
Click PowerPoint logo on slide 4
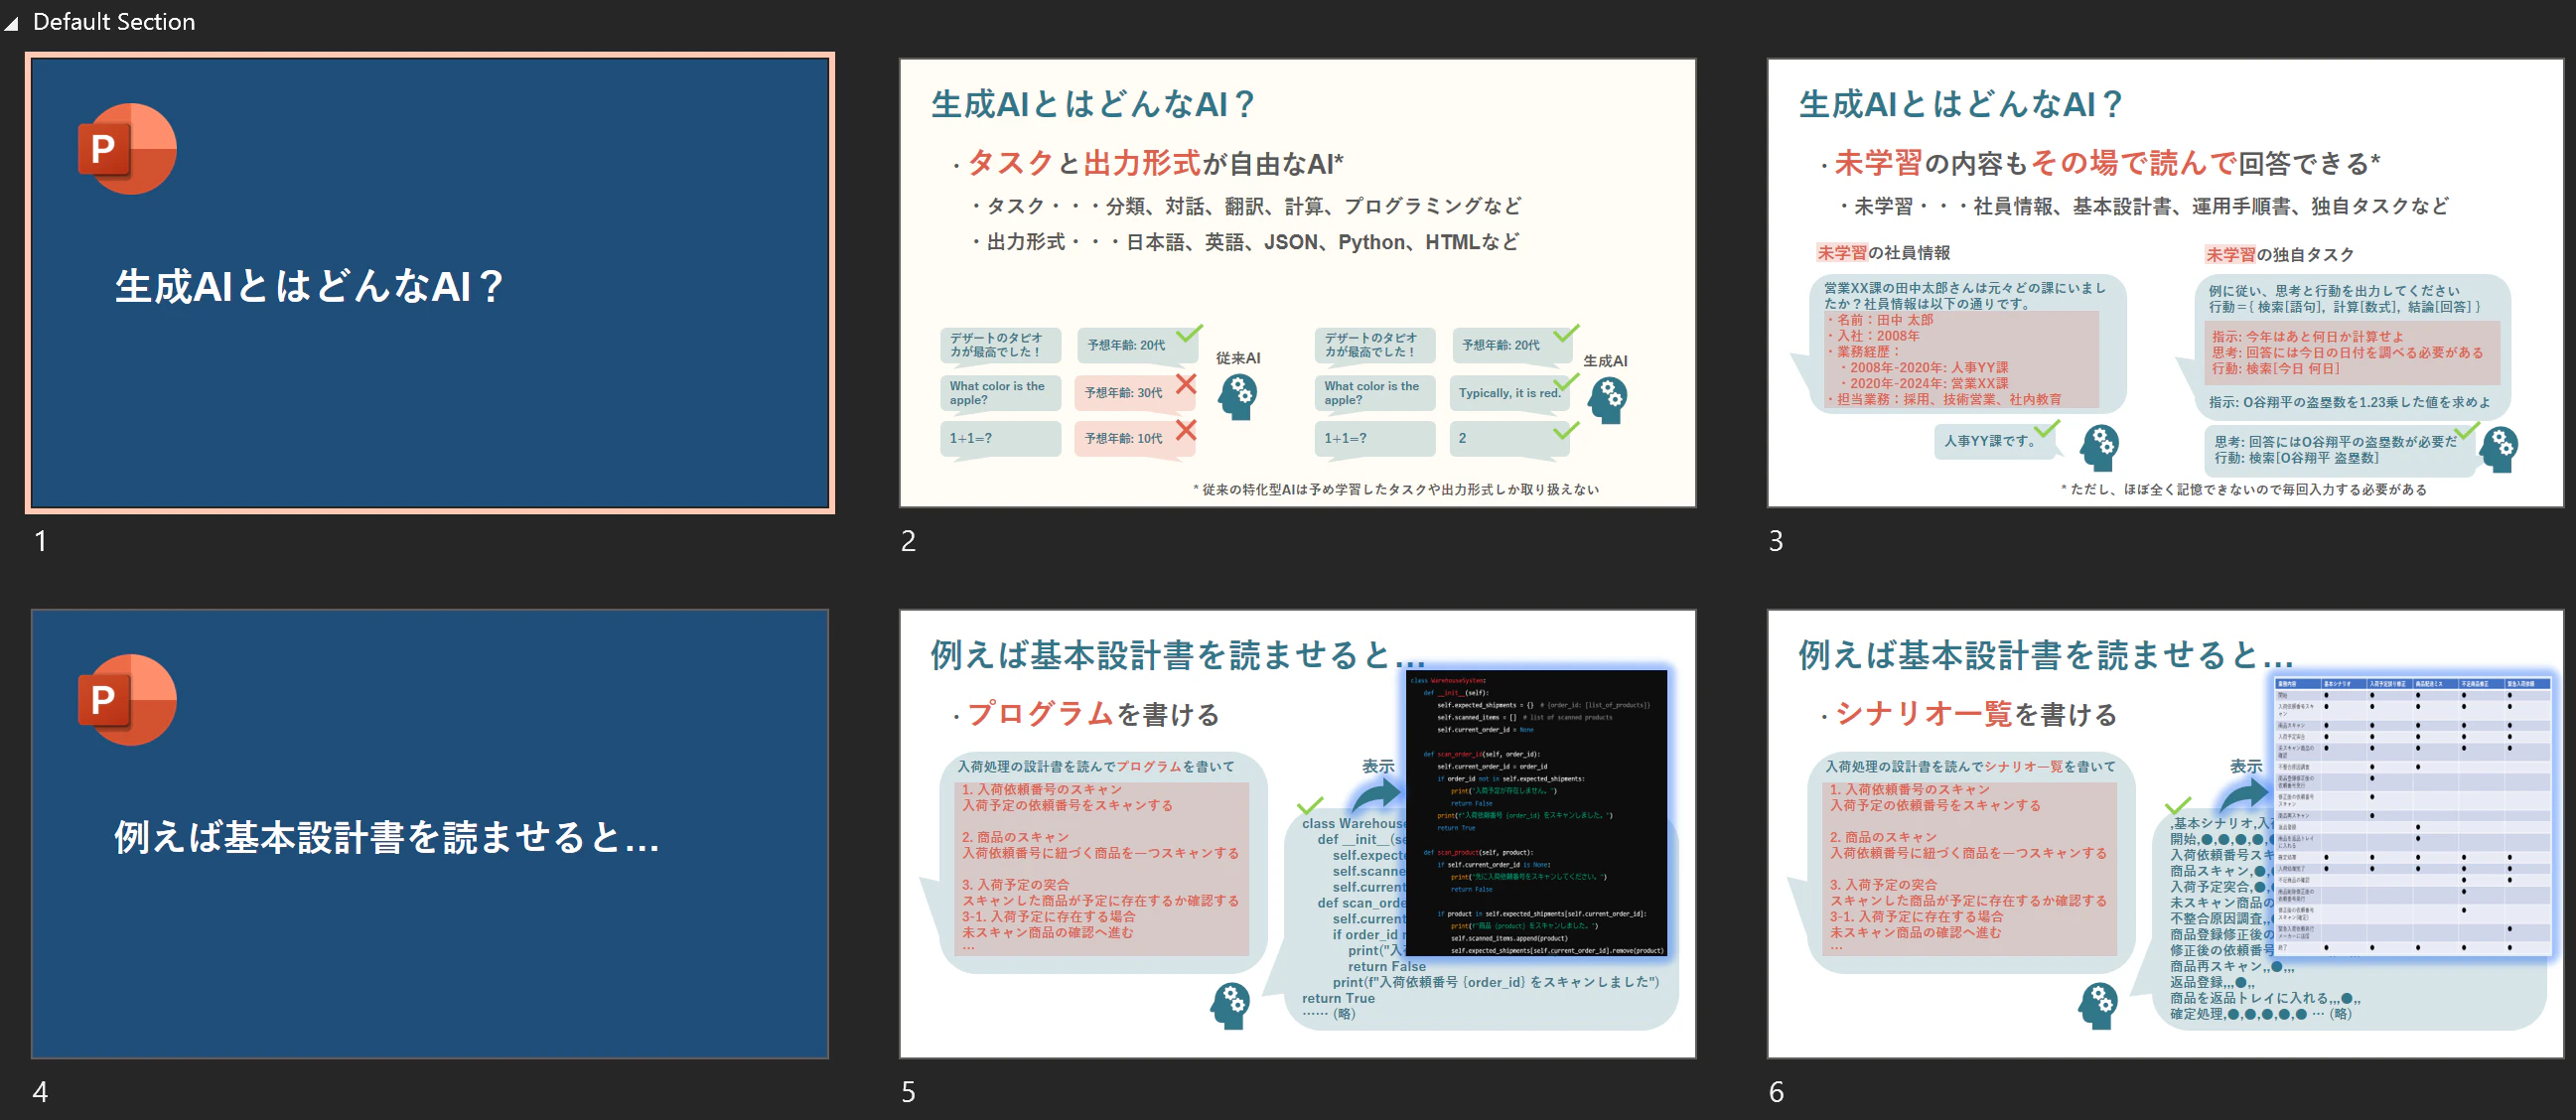click(x=127, y=700)
